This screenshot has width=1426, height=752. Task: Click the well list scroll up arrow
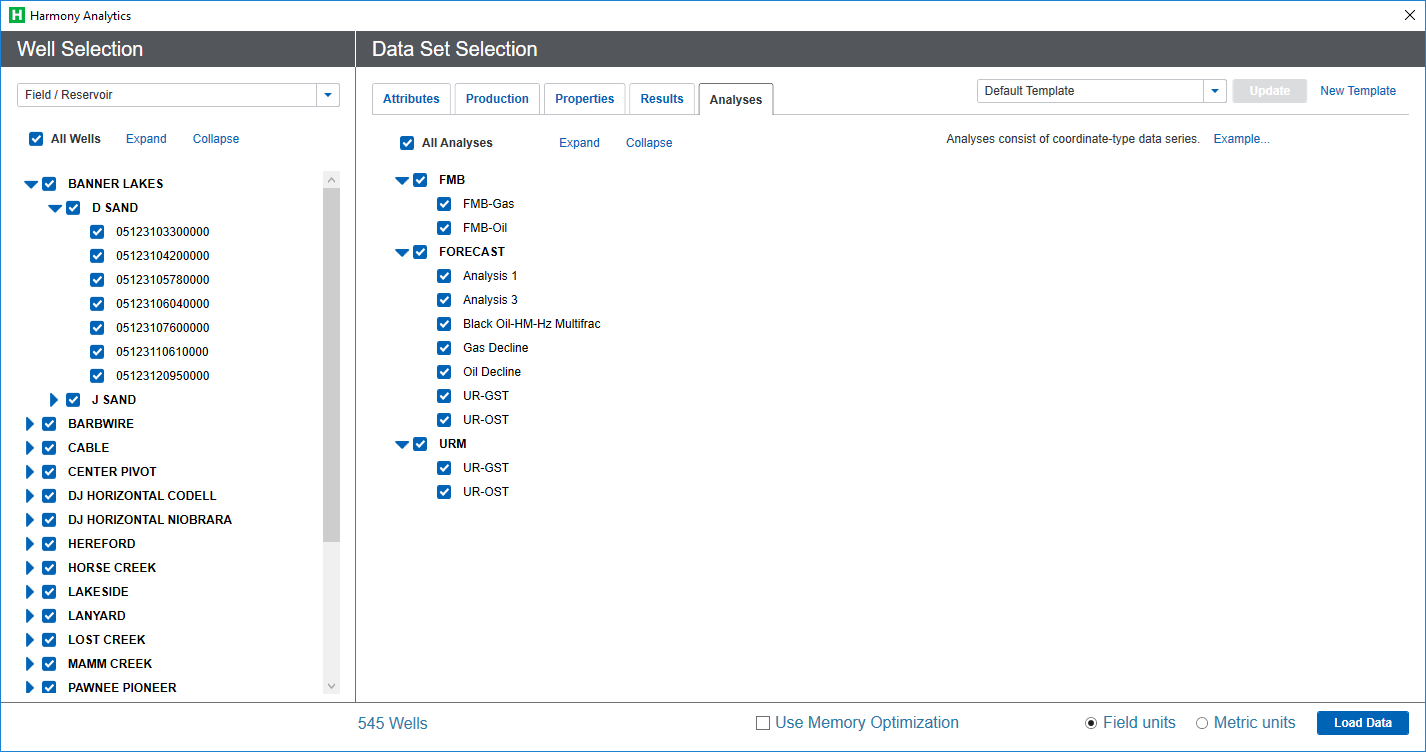click(x=332, y=179)
